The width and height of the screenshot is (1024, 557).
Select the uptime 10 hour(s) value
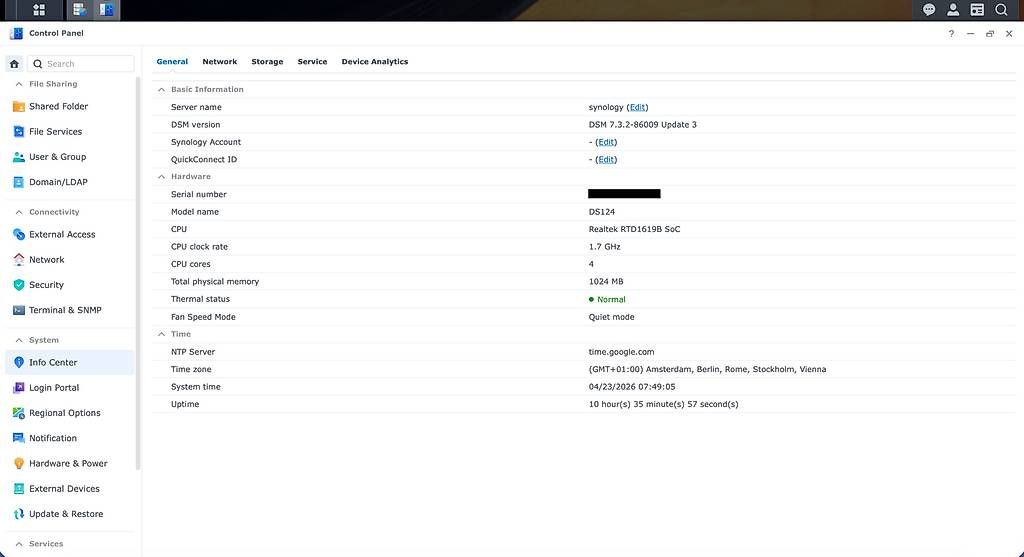click(x=664, y=404)
